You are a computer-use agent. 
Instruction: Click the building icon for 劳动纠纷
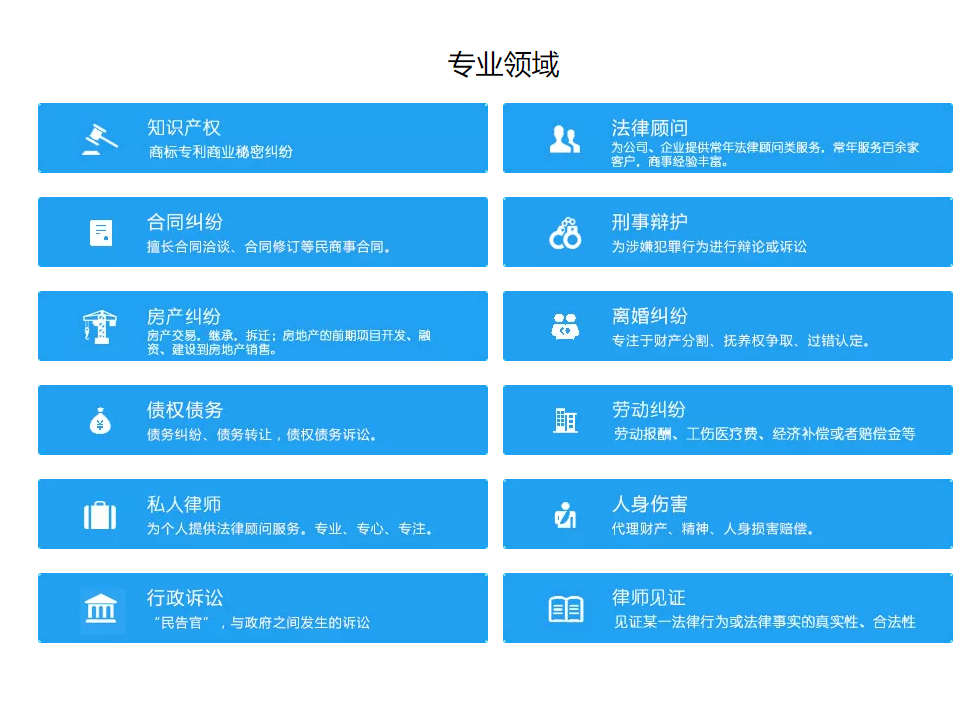[x=566, y=420]
